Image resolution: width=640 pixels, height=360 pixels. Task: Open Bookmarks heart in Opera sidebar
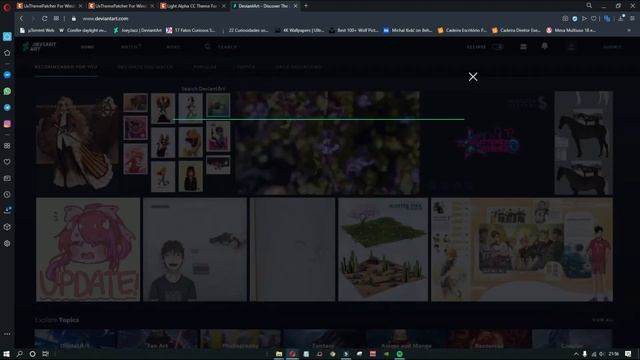click(7, 162)
